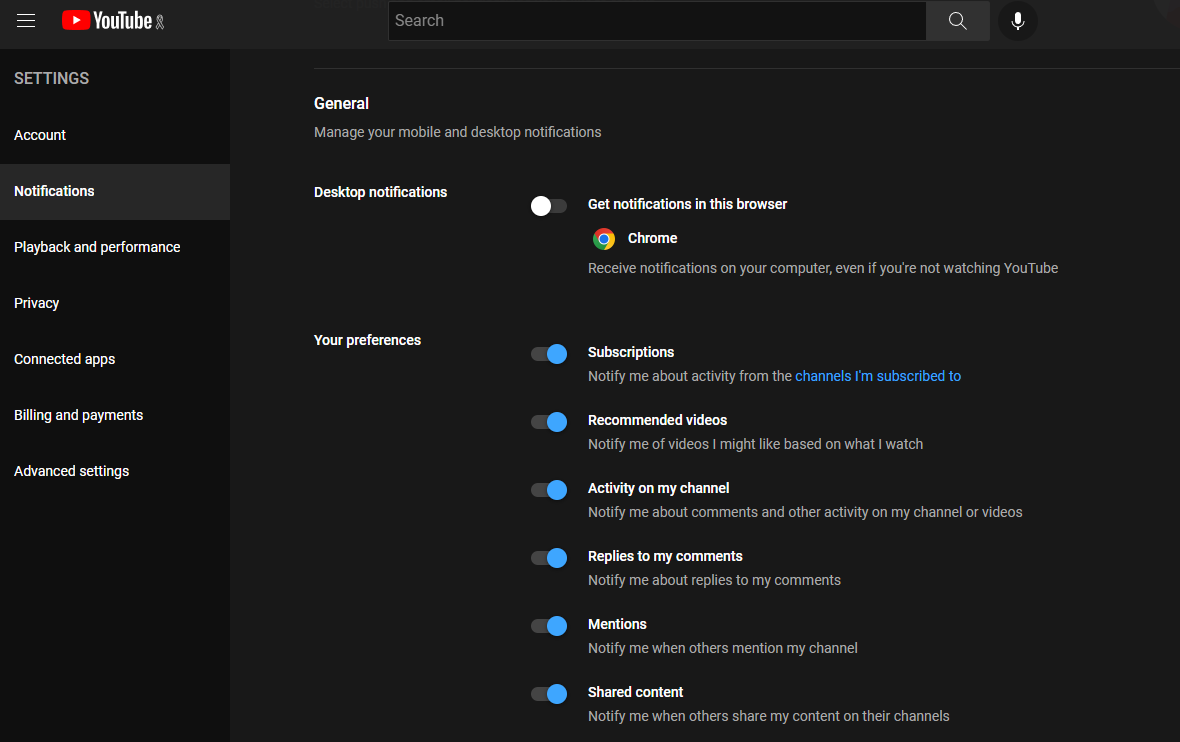Turn off Mentions notifications
This screenshot has width=1180, height=742.
point(549,625)
